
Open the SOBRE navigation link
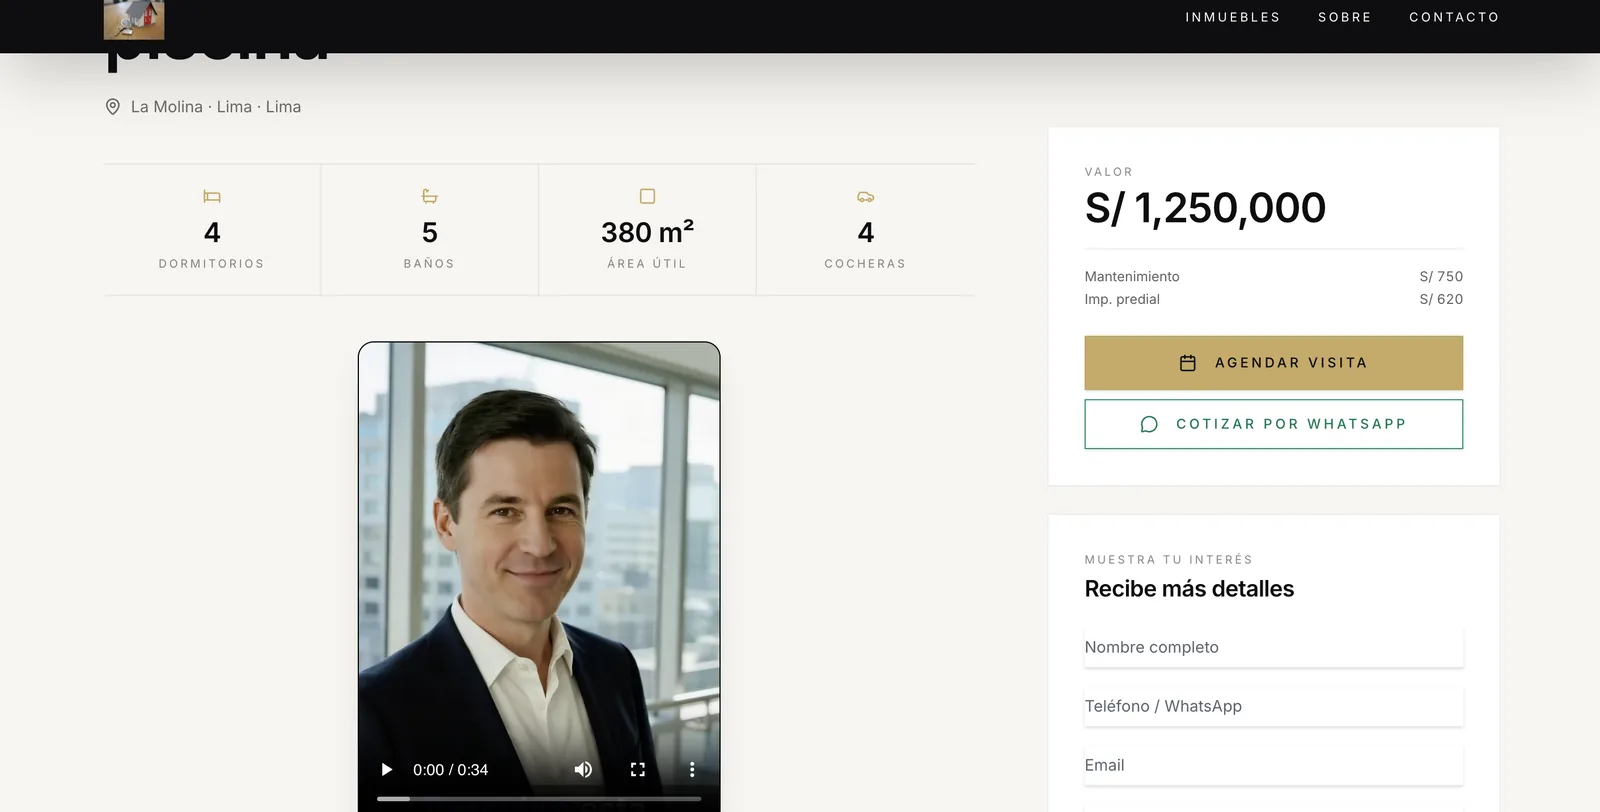[1345, 17]
